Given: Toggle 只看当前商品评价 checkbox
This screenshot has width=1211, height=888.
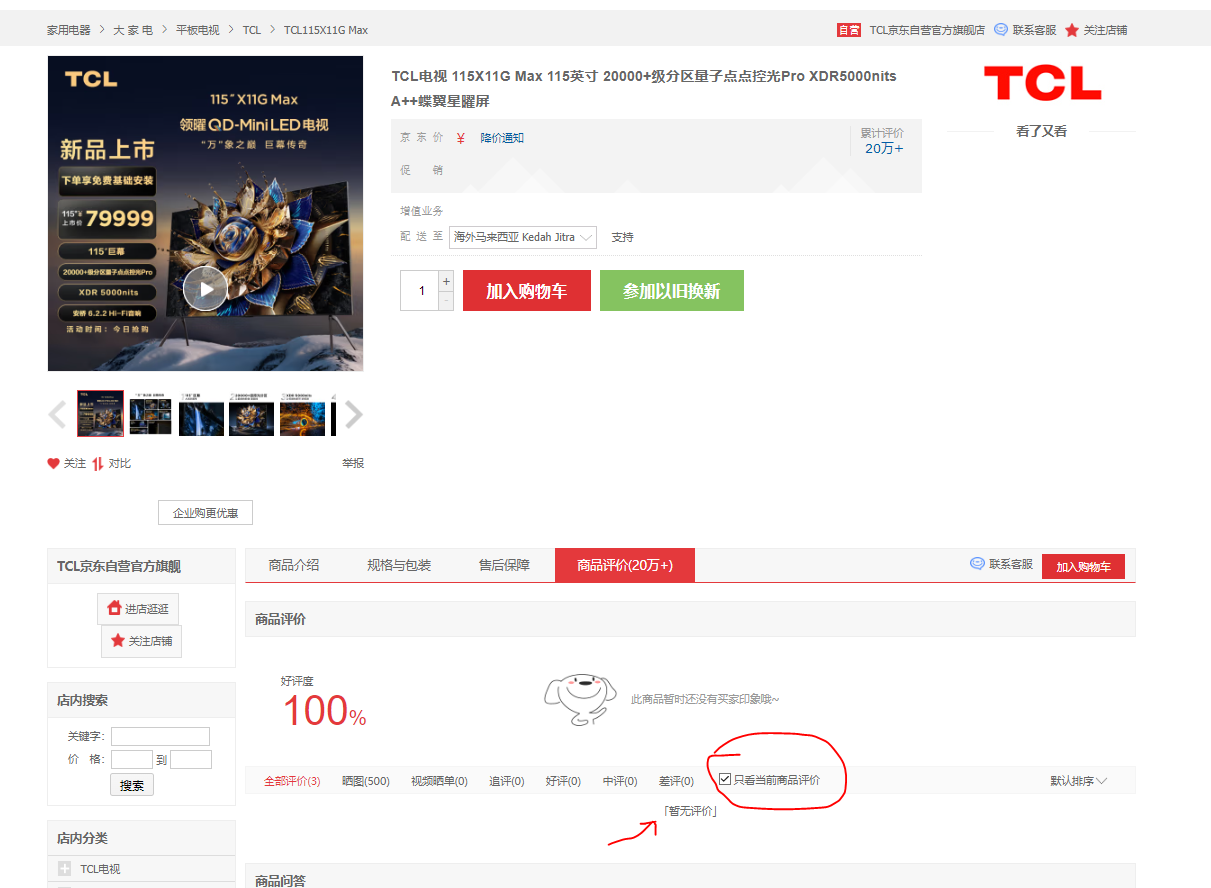Looking at the screenshot, I should [725, 779].
